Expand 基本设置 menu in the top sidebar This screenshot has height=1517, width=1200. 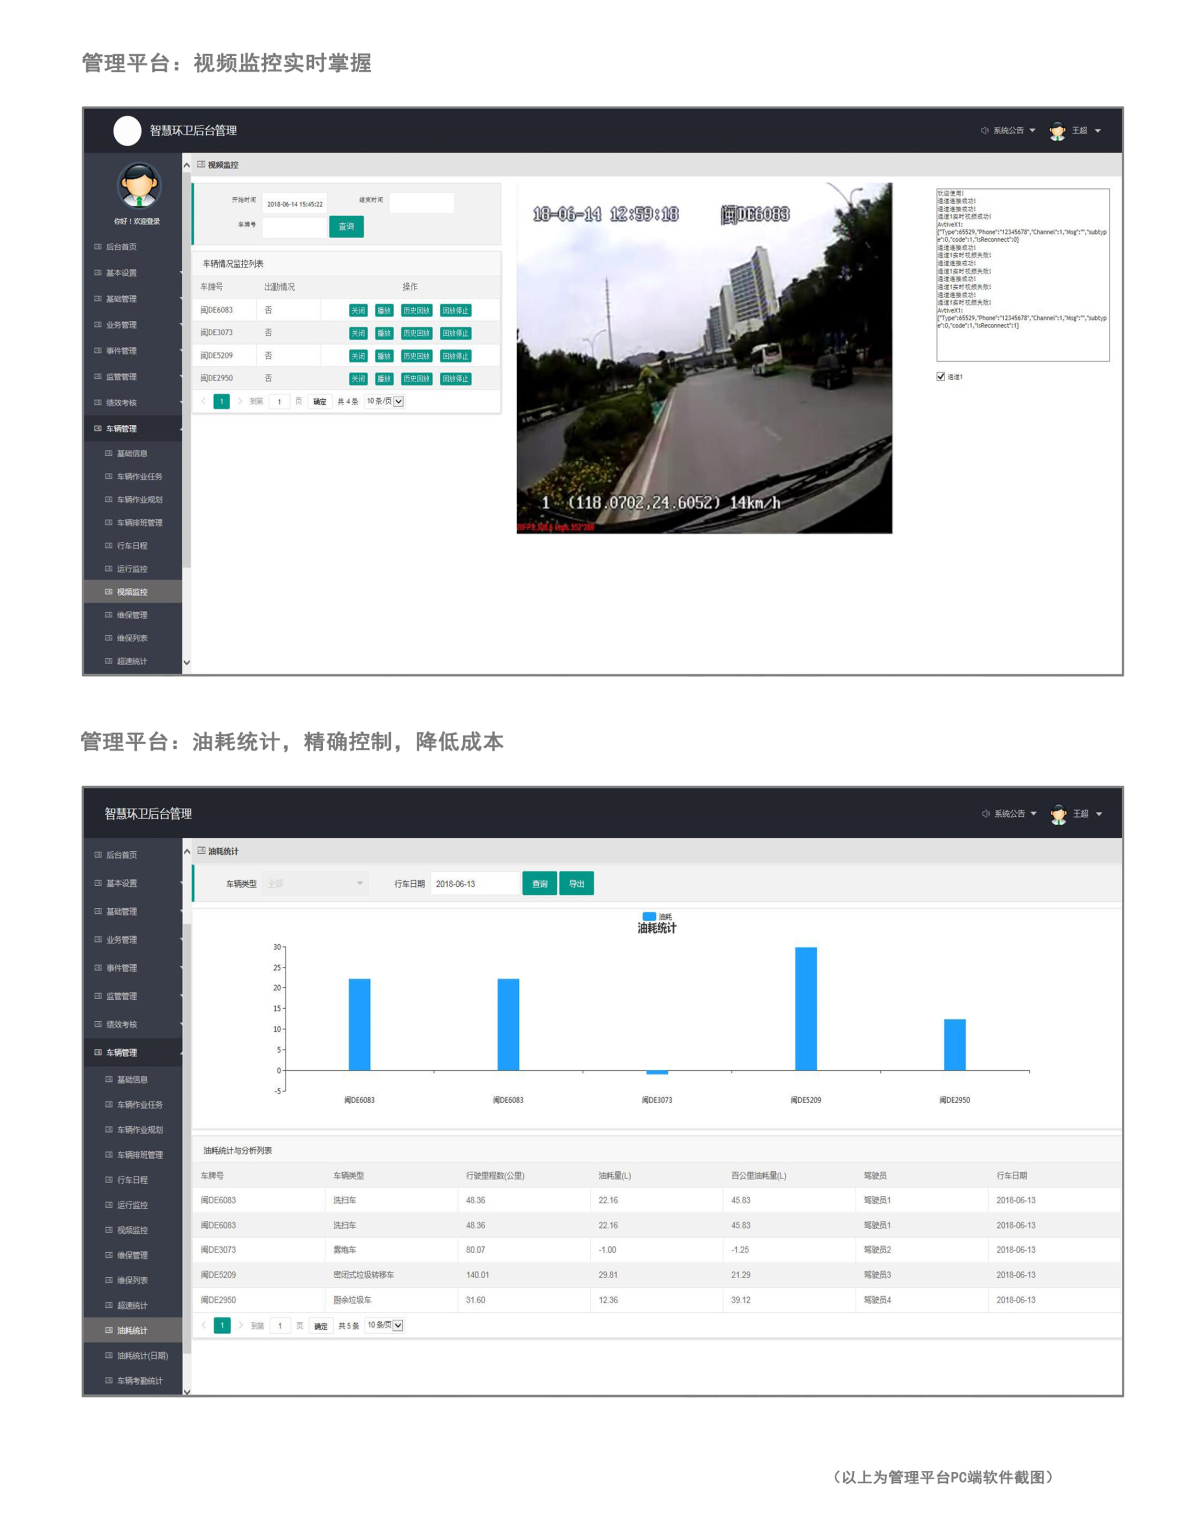[x=122, y=273]
